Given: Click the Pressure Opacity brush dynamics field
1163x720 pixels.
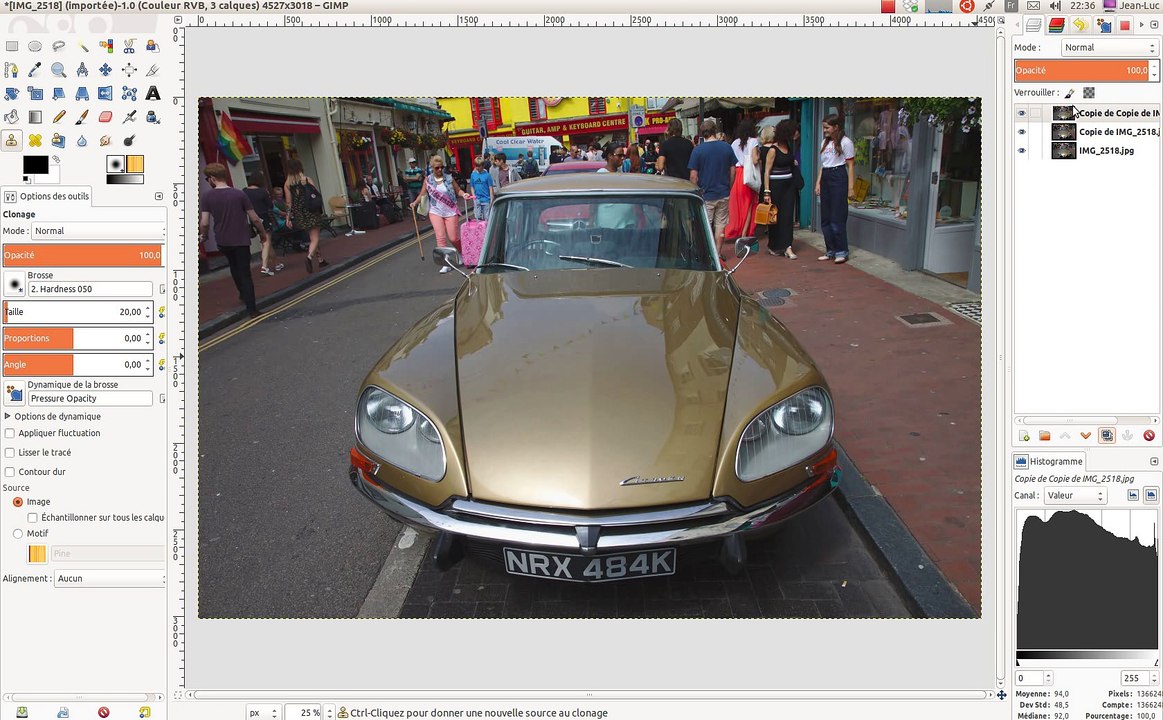Looking at the screenshot, I should point(90,398).
